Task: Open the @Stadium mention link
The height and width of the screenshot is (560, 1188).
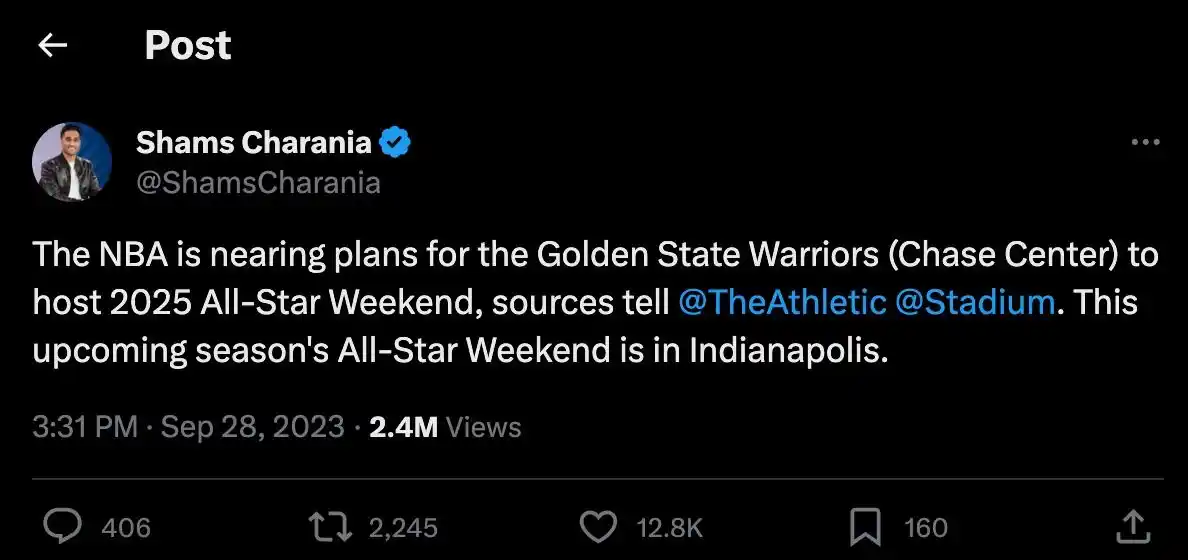Action: point(975,301)
